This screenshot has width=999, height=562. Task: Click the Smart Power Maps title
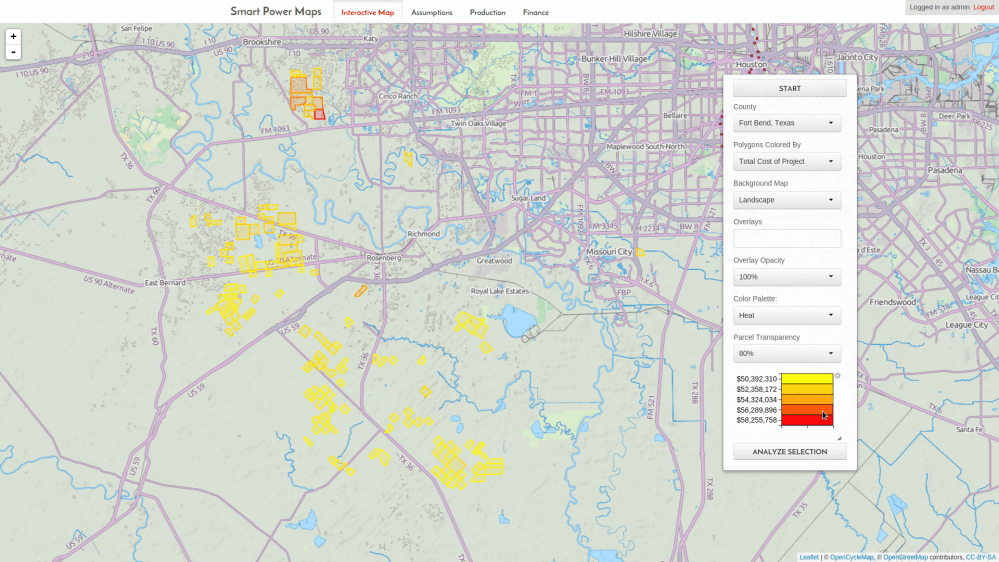coord(275,11)
